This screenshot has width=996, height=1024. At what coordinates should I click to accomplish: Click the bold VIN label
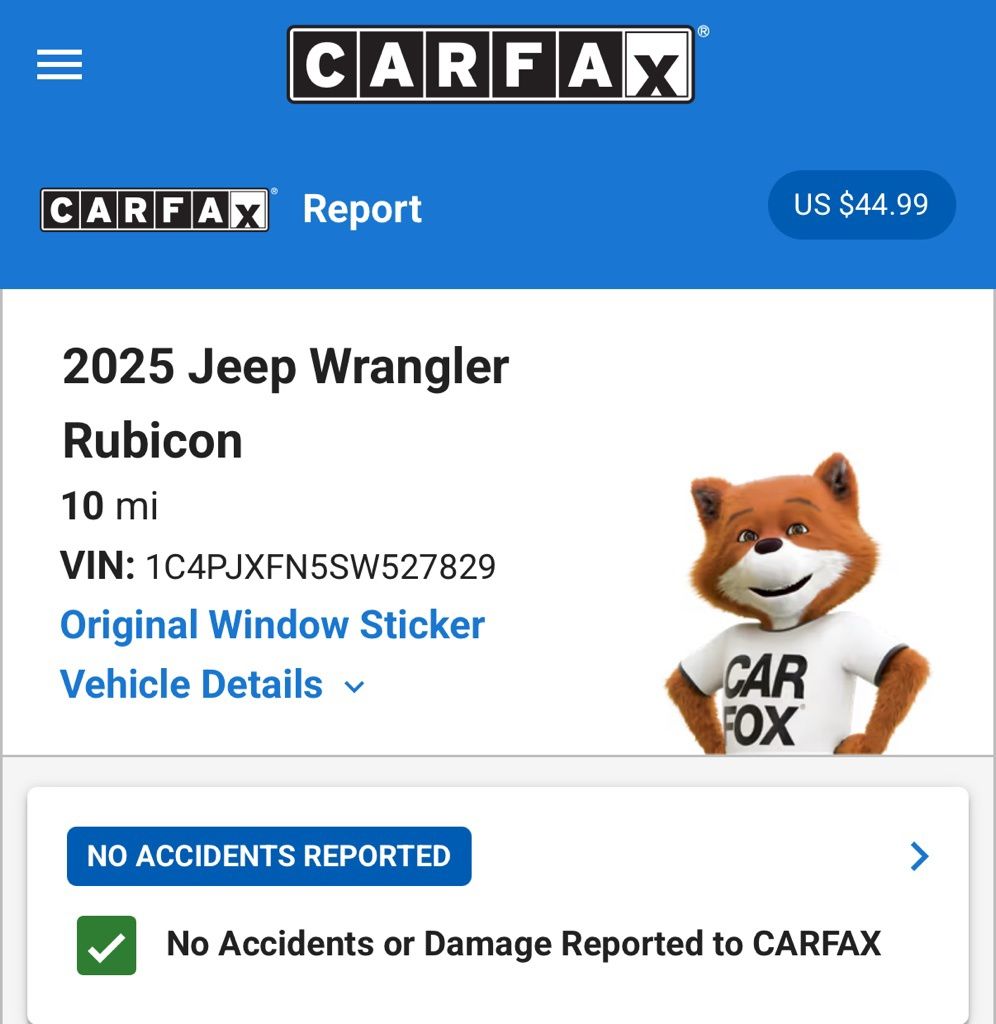pos(98,566)
